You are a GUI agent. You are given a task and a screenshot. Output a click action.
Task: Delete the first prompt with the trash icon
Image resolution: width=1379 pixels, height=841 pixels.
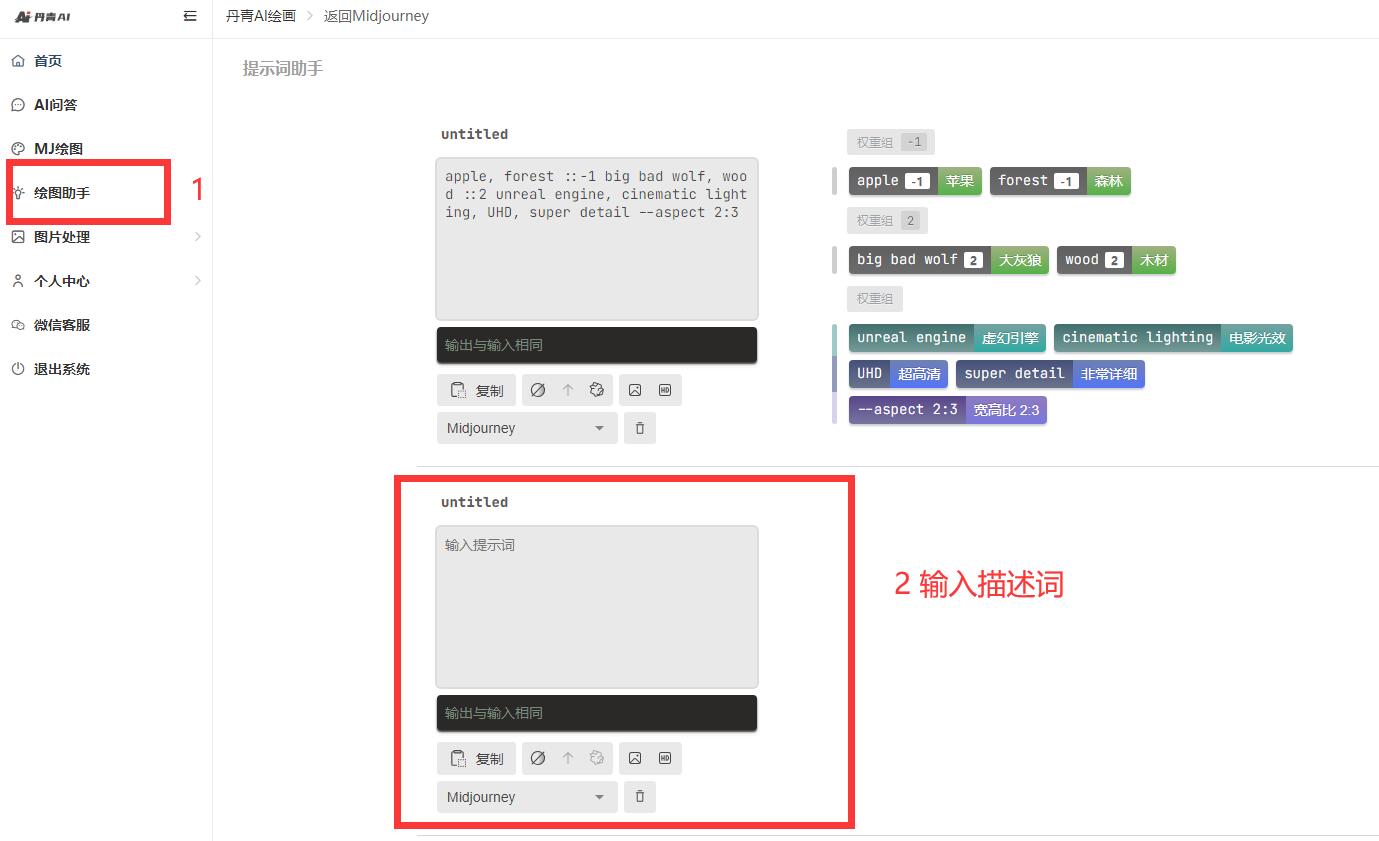click(x=640, y=428)
